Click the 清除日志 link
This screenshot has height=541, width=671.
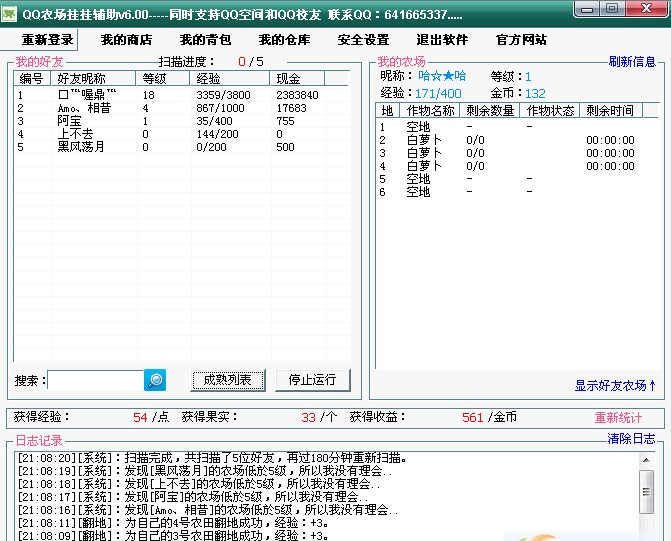point(632,439)
